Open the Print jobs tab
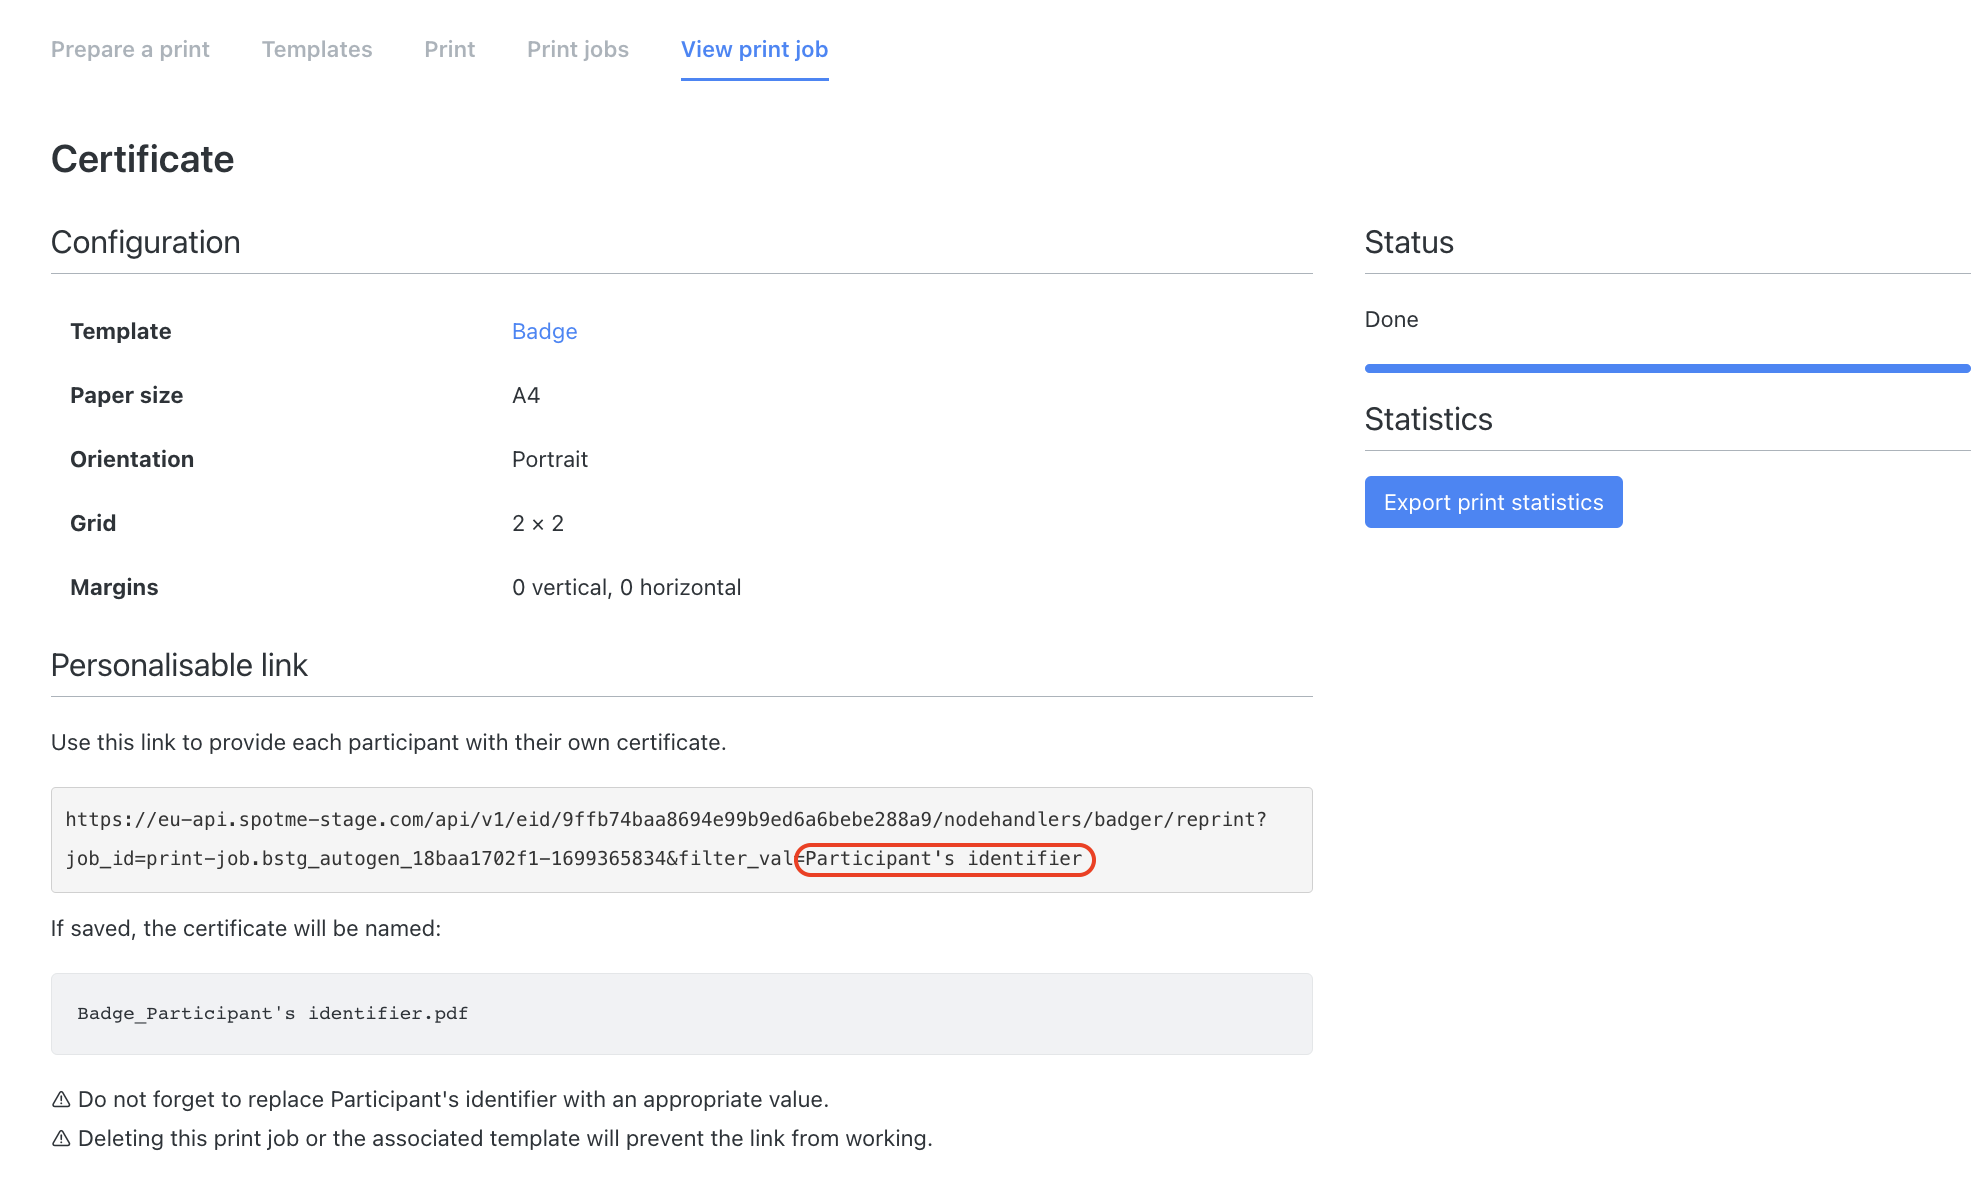The image size is (1978, 1188). pos(577,49)
